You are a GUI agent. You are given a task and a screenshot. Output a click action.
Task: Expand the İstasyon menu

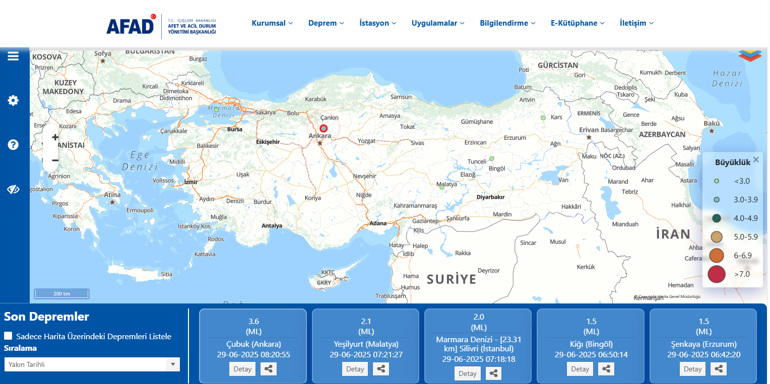coord(378,23)
